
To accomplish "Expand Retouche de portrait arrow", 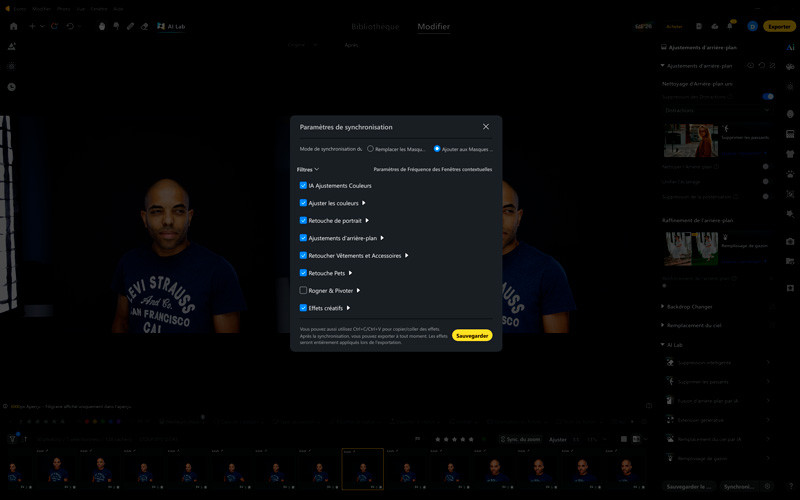I will pyautogui.click(x=367, y=220).
